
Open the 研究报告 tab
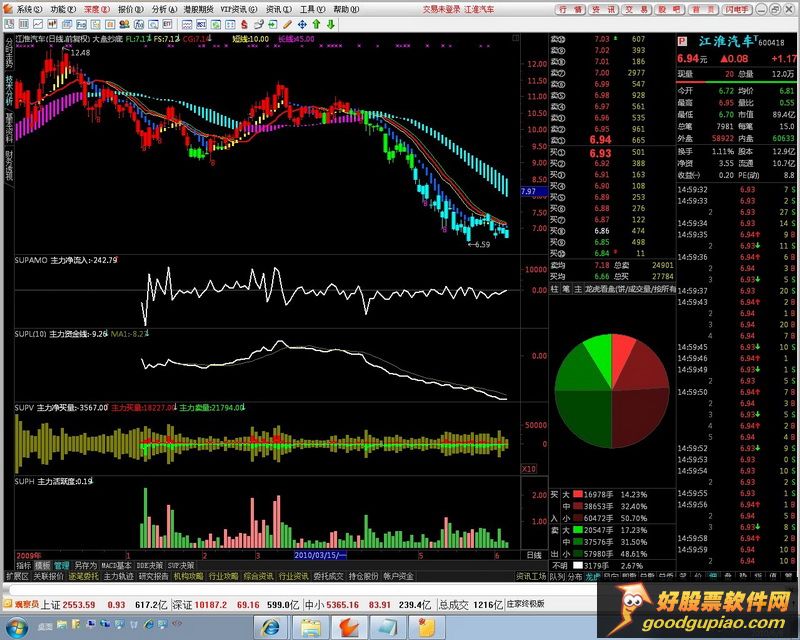154,576
